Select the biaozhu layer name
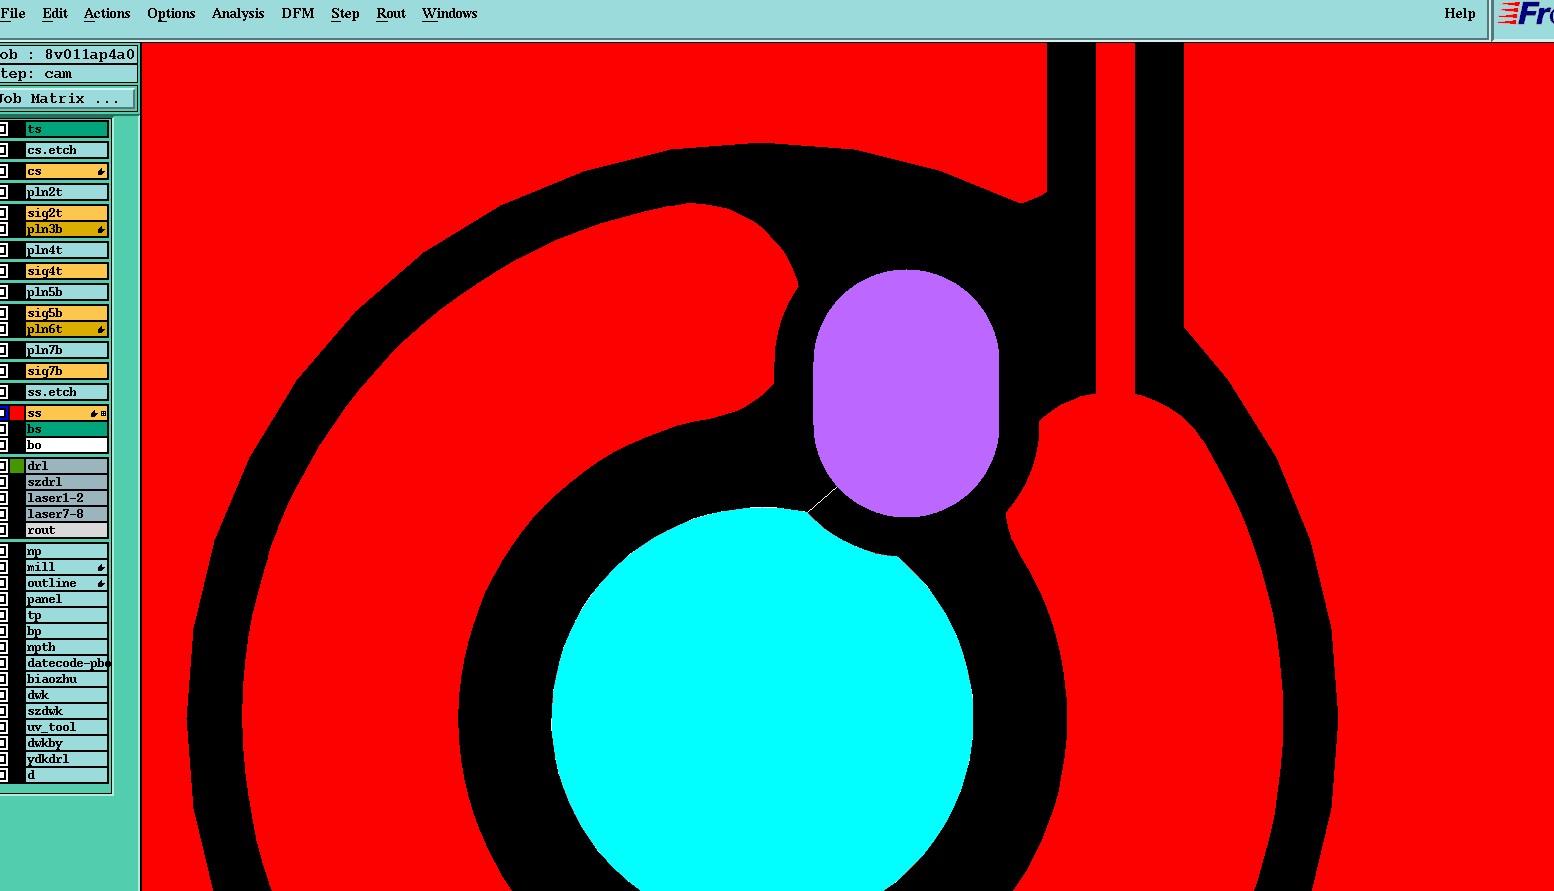 coord(66,680)
